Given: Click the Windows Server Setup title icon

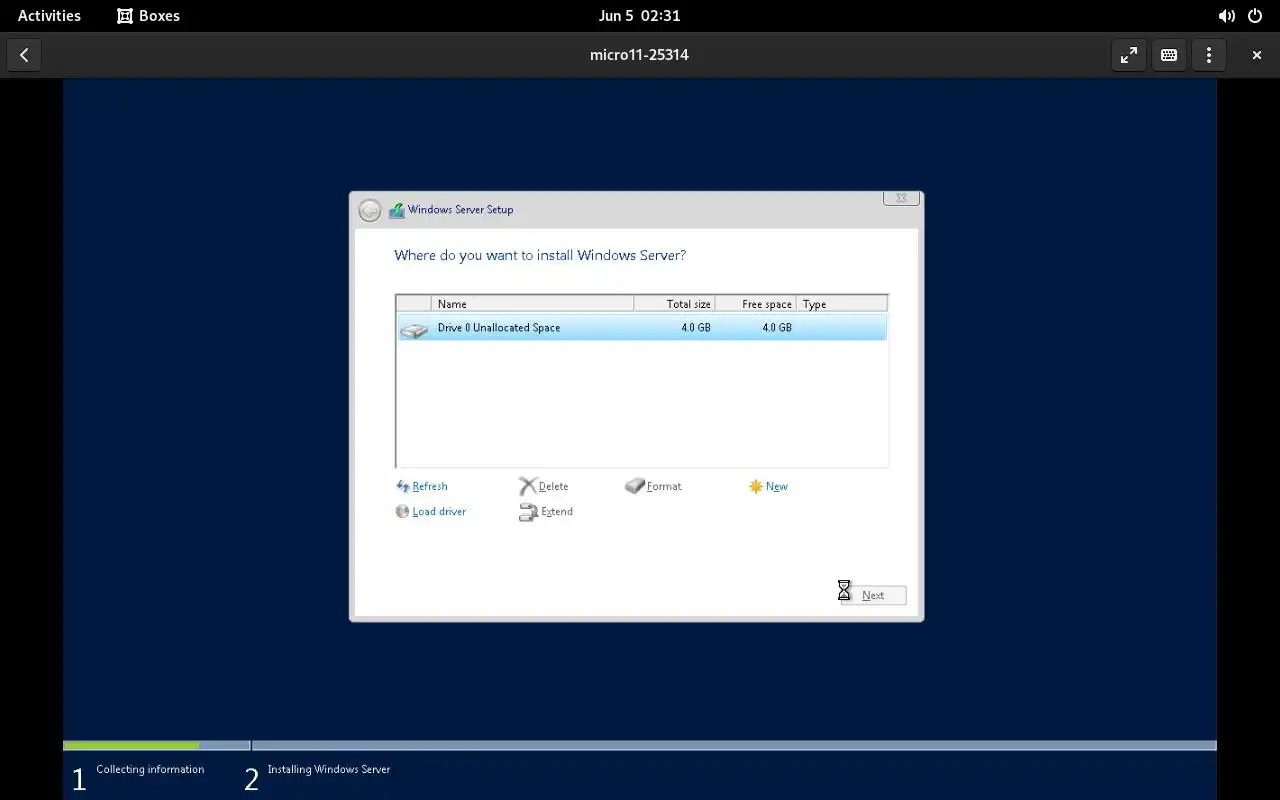Looking at the screenshot, I should [x=397, y=210].
